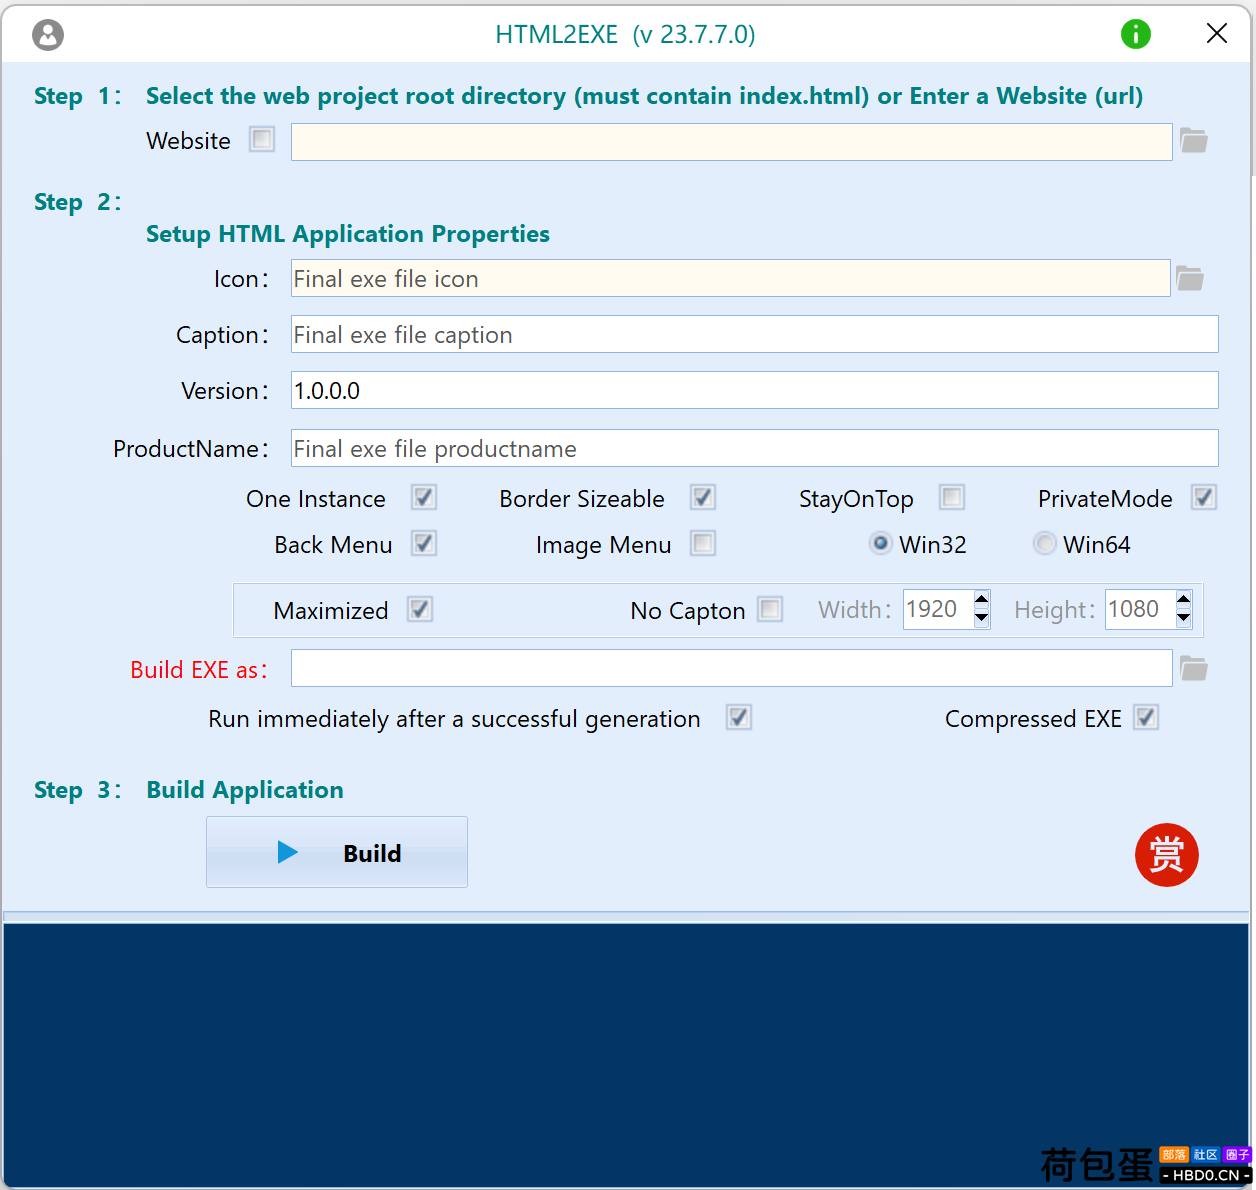Screen dimensions: 1256x1190
Task: Click the ProductName input field
Action: pyautogui.click(x=755, y=448)
